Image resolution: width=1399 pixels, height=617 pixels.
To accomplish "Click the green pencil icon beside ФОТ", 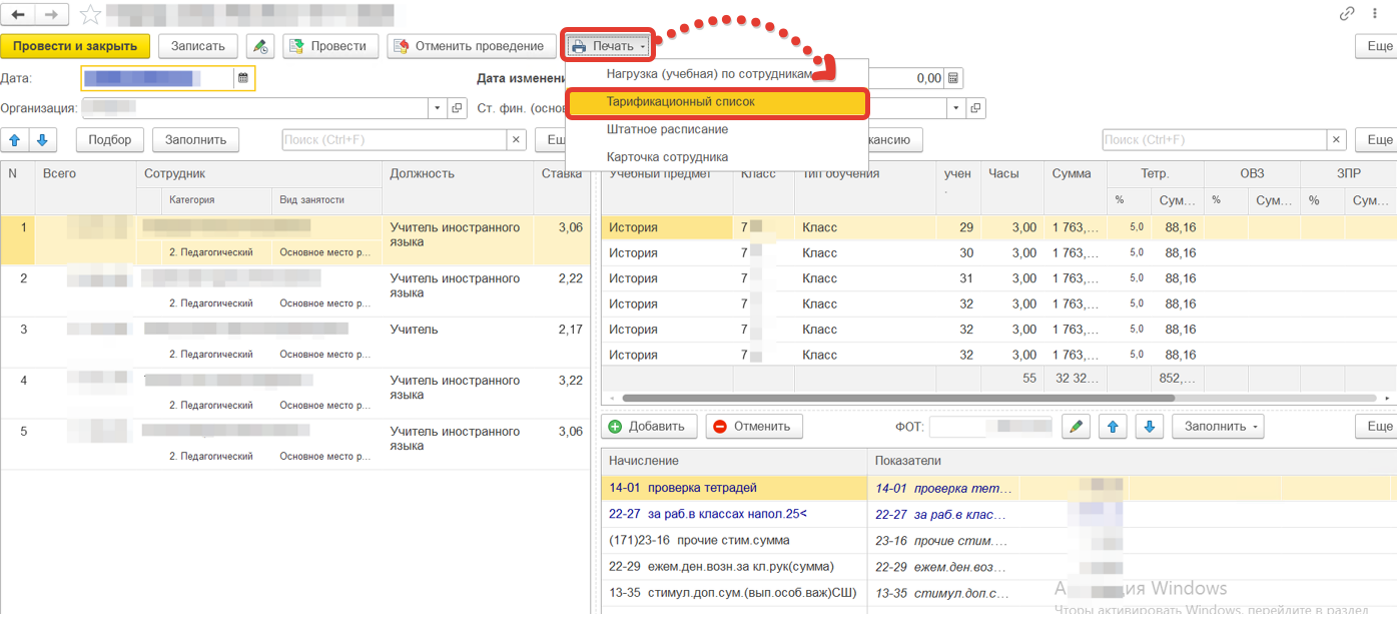I will click(1075, 427).
